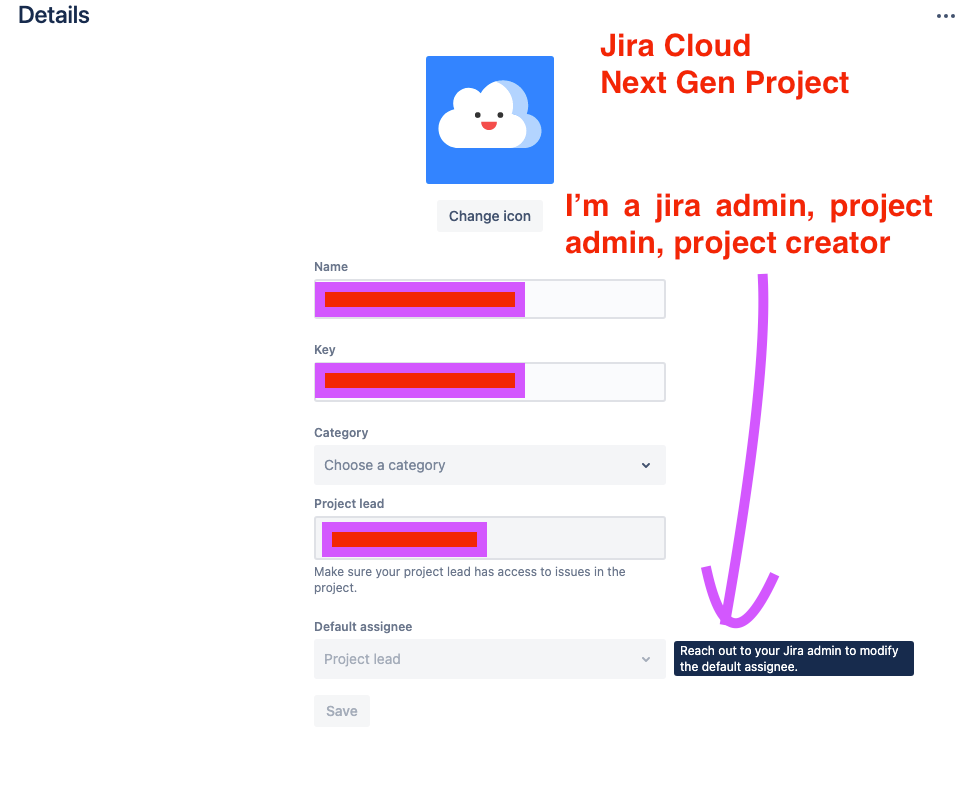Open the three-dot more actions menu

(945, 16)
